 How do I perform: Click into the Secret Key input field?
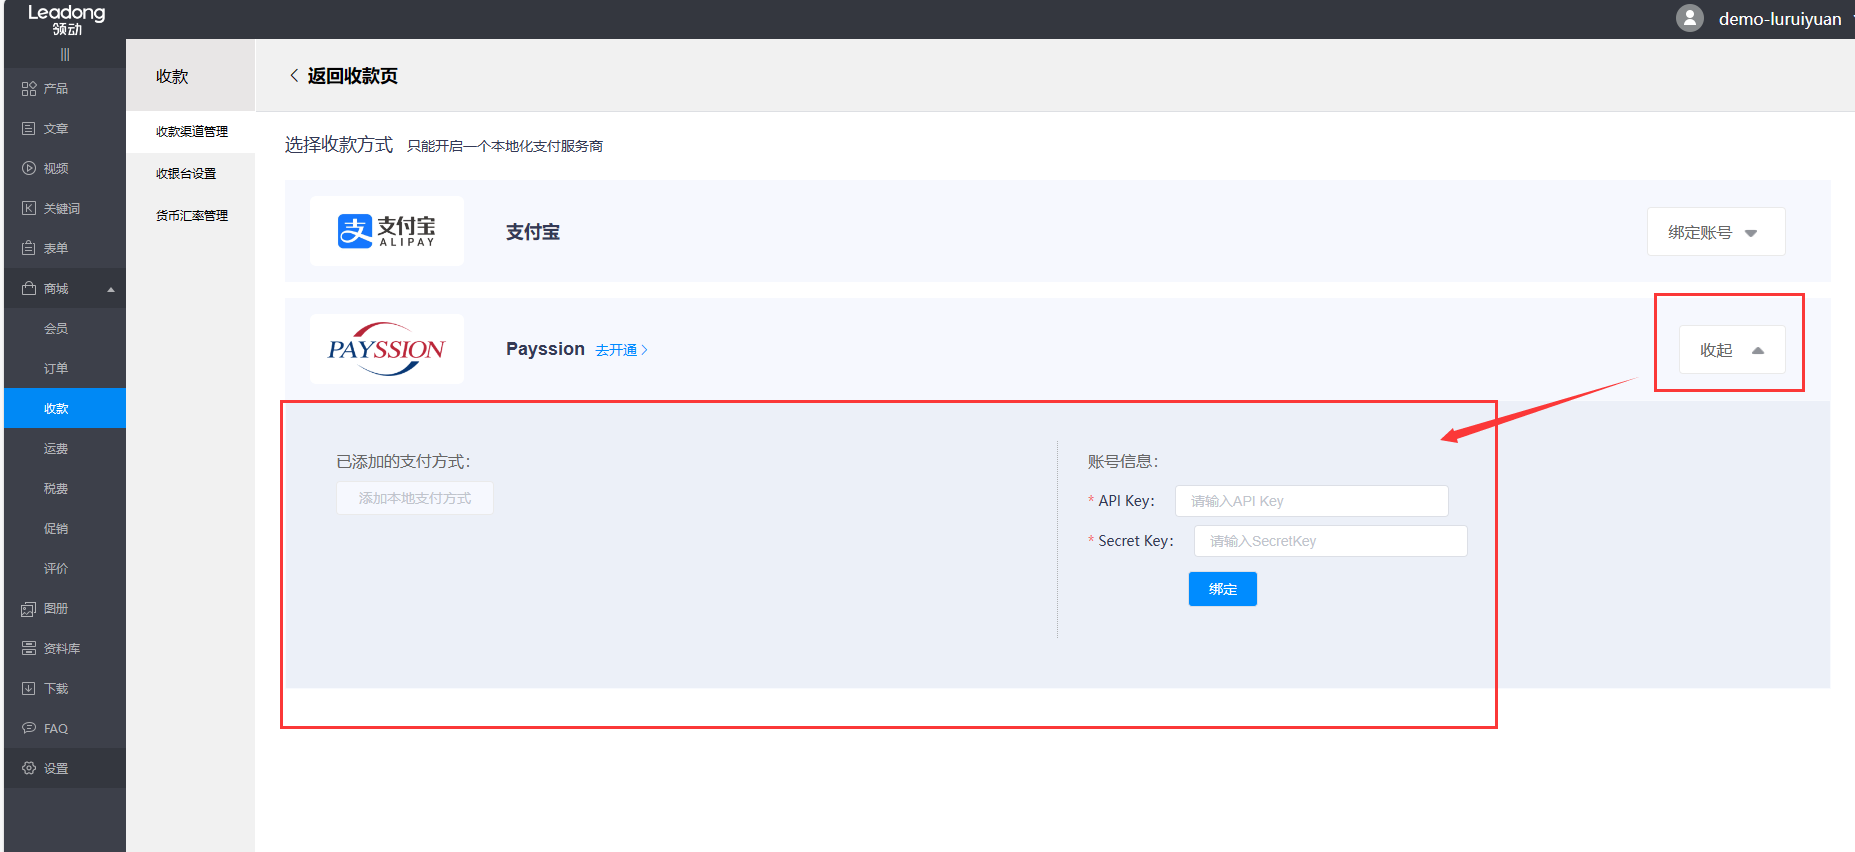[1330, 541]
